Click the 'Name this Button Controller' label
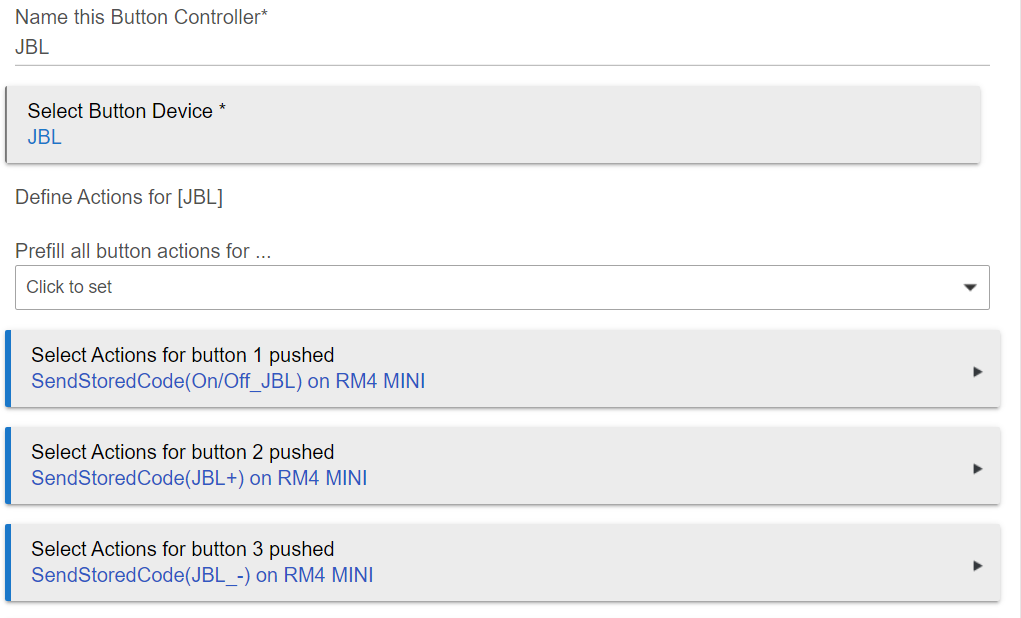This screenshot has height=618, width=1021. click(x=141, y=17)
